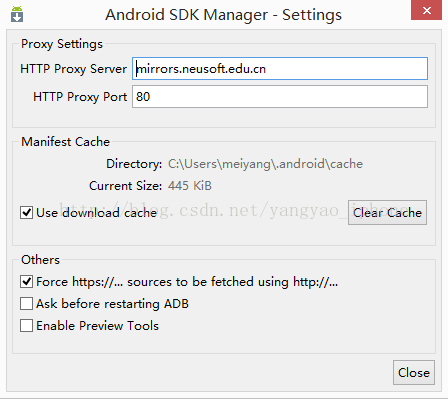Click the Current Size: label
448x399 pixels.
[125, 186]
